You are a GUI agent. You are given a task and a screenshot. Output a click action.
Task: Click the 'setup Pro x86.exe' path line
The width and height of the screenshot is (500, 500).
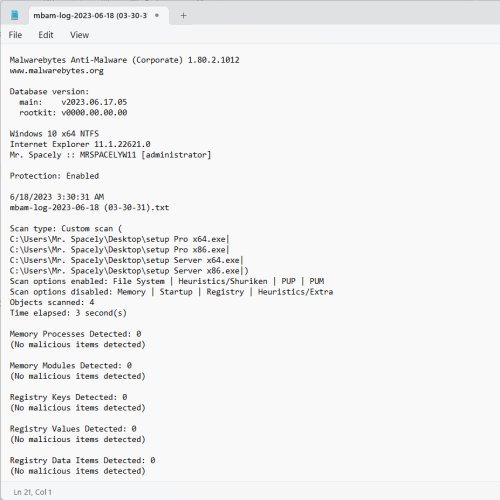click(x=119, y=250)
